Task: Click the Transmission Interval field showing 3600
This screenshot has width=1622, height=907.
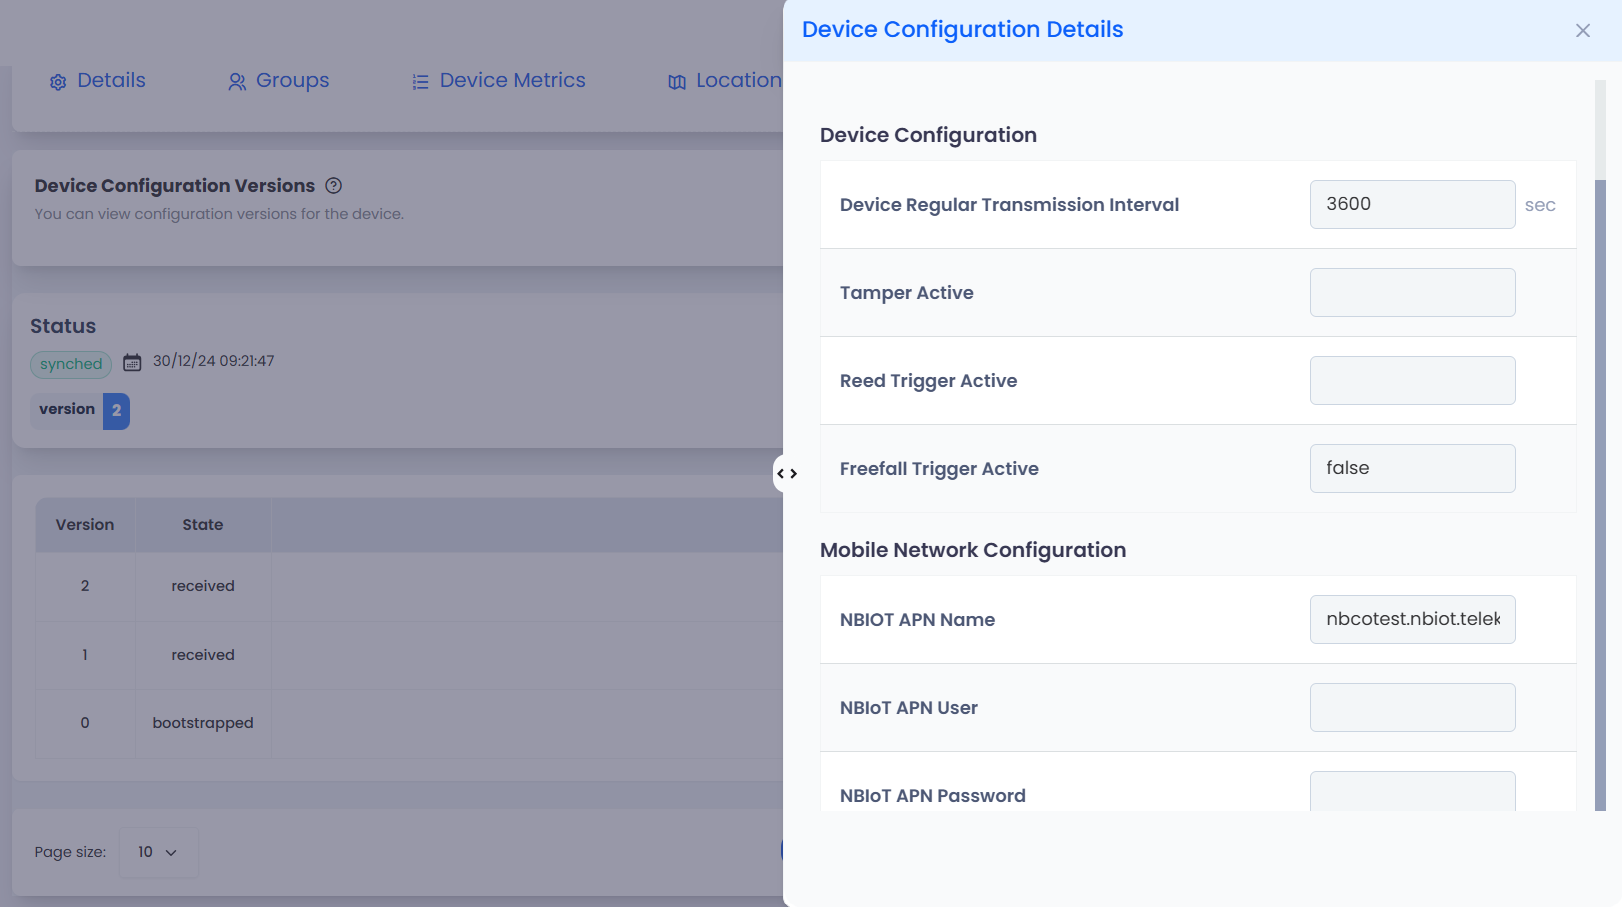Action: (x=1411, y=204)
